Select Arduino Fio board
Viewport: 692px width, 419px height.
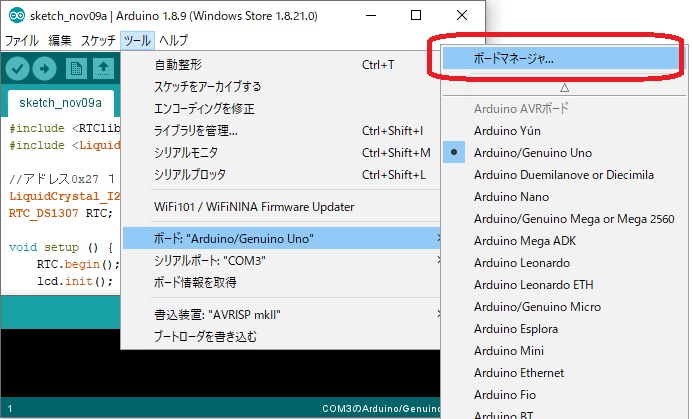(564, 395)
